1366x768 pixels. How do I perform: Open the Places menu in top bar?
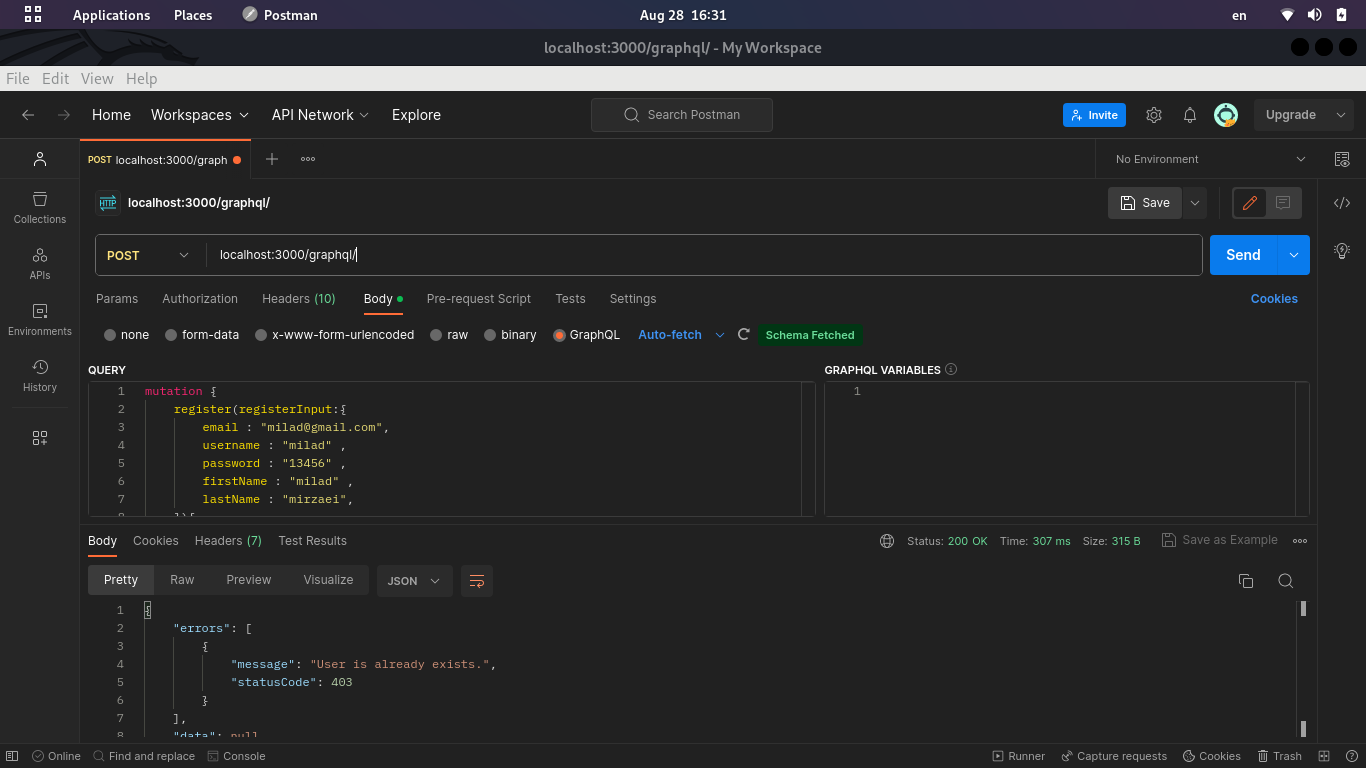(193, 15)
